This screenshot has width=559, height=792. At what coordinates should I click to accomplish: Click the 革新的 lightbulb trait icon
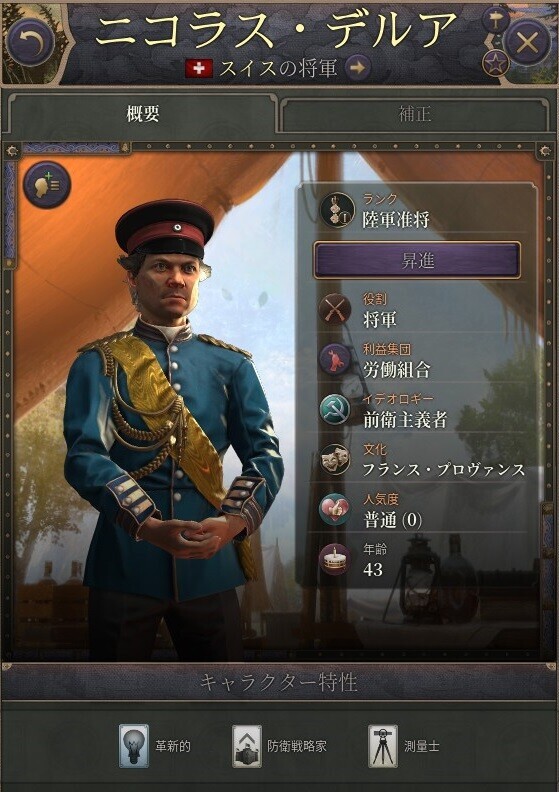tap(134, 746)
